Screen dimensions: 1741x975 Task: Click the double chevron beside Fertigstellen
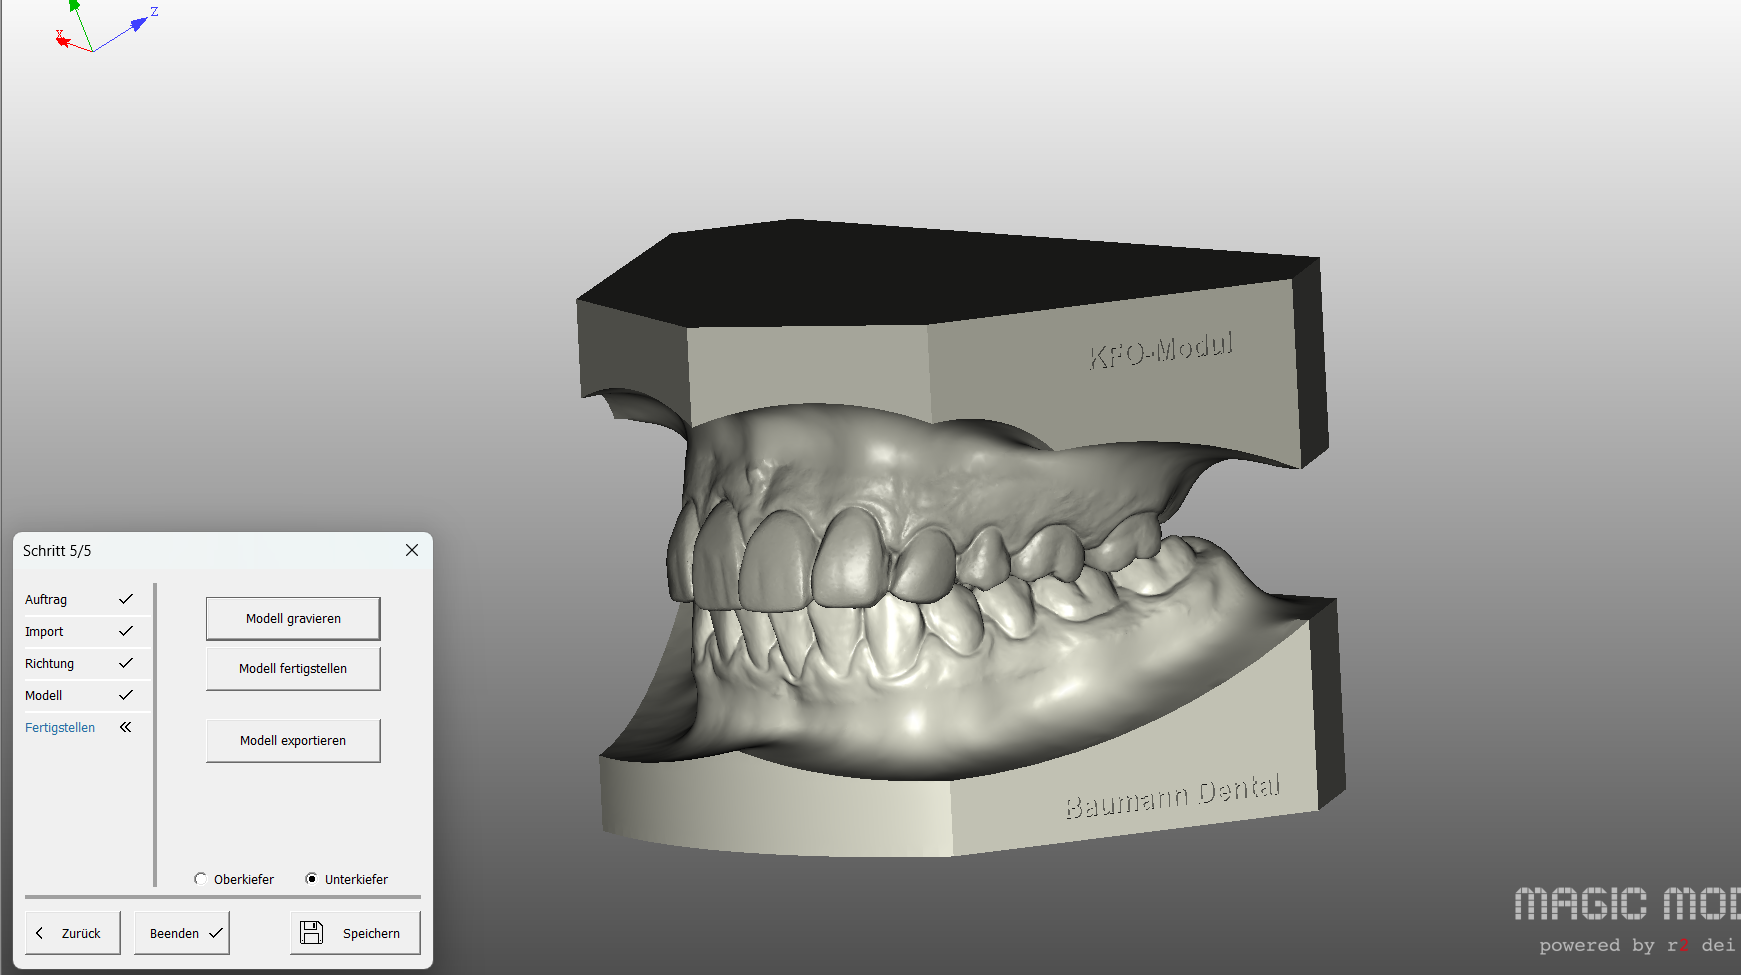(126, 727)
